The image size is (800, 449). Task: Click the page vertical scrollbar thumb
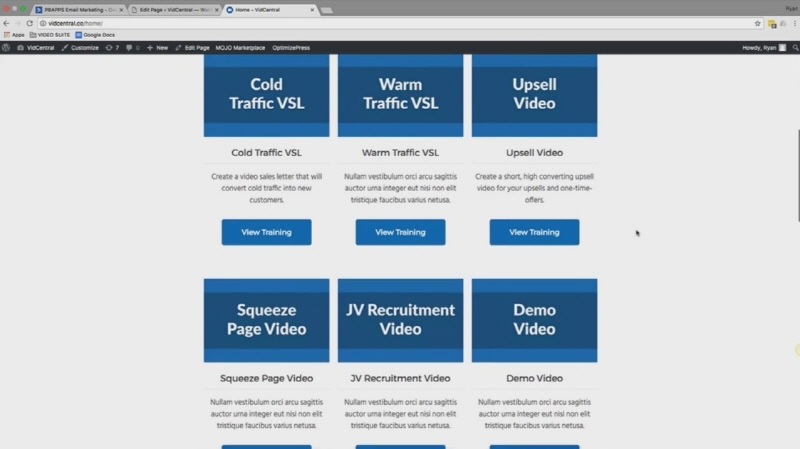(797, 176)
